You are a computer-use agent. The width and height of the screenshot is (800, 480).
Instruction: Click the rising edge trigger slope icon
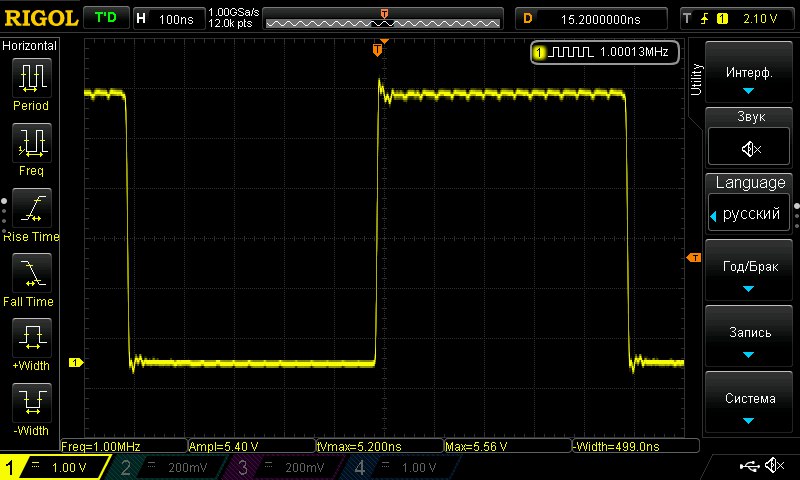[x=705, y=19]
